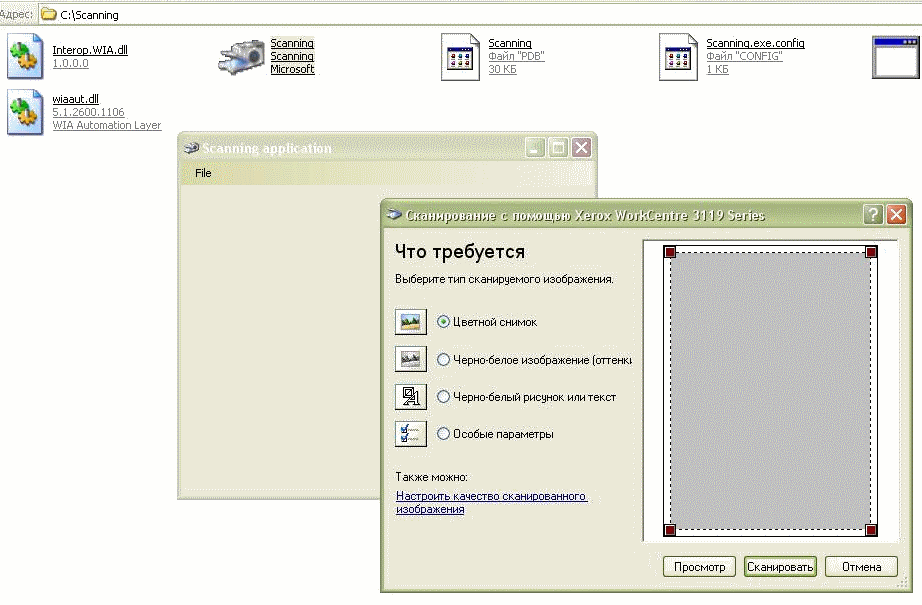This screenshot has height=605, width=922.
Task: Click the 30 КБ size text
Action: tap(502, 69)
